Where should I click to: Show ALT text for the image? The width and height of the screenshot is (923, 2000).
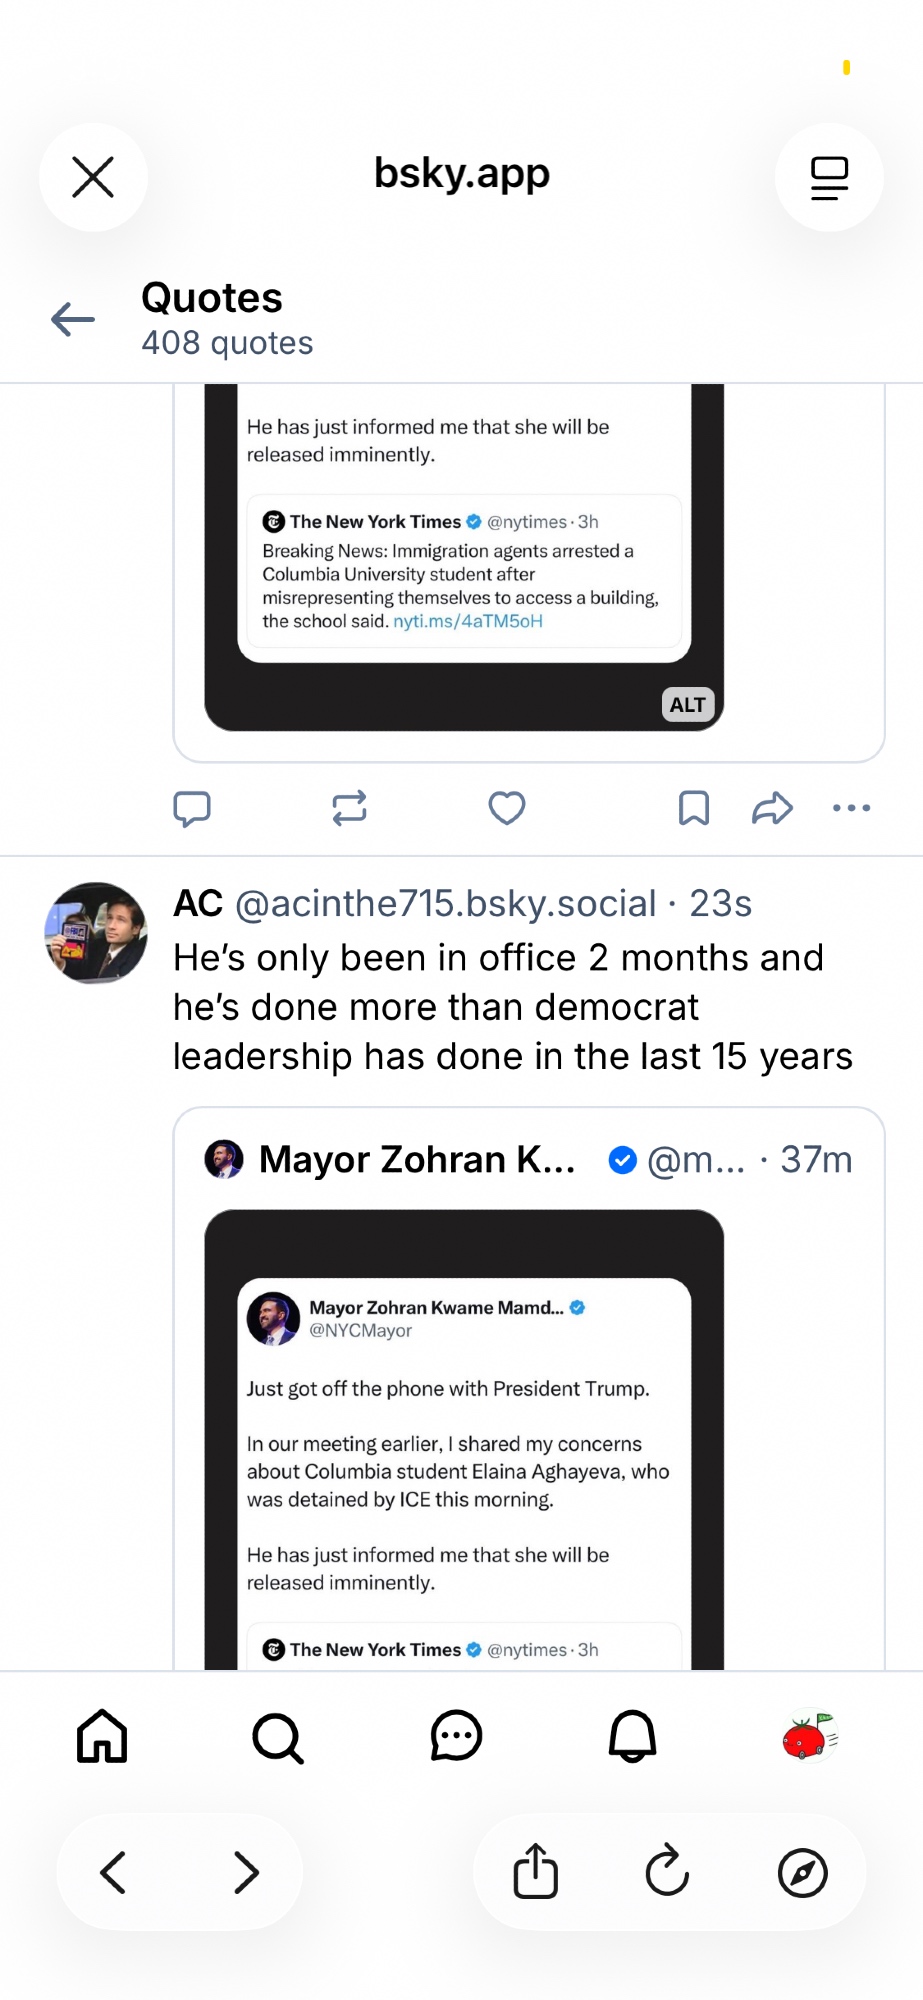coord(687,705)
